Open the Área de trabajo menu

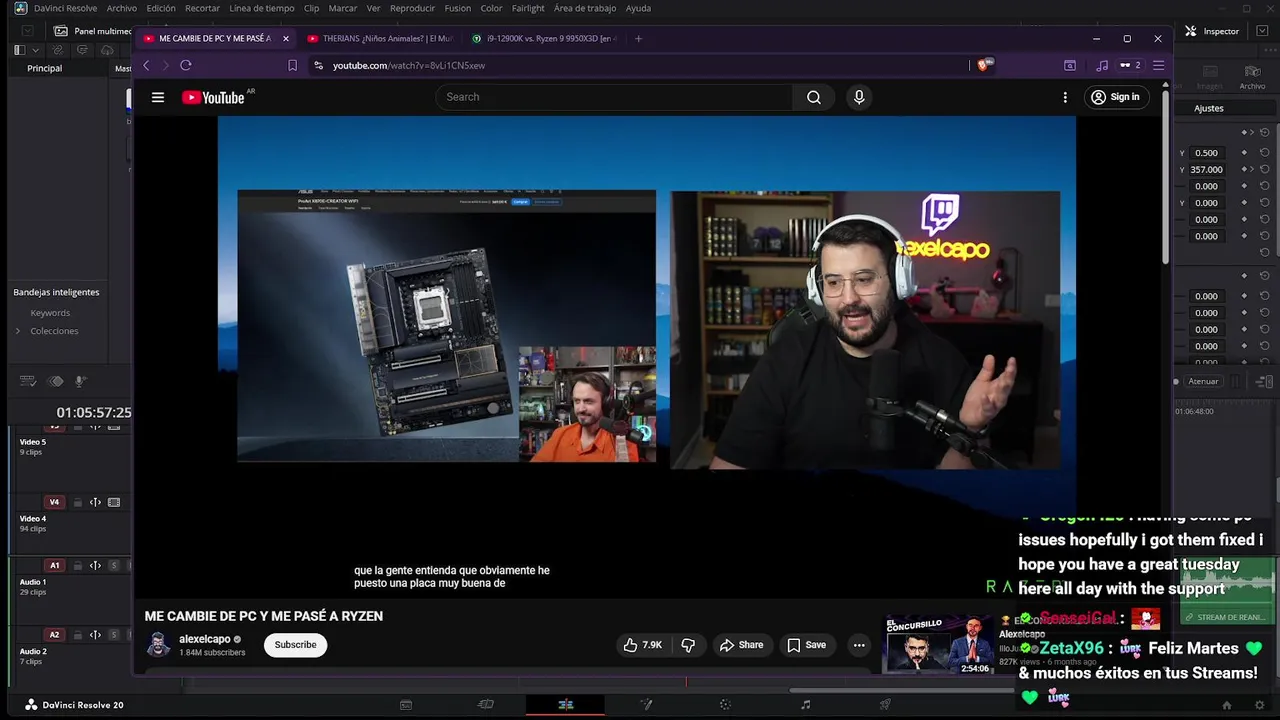pos(585,8)
